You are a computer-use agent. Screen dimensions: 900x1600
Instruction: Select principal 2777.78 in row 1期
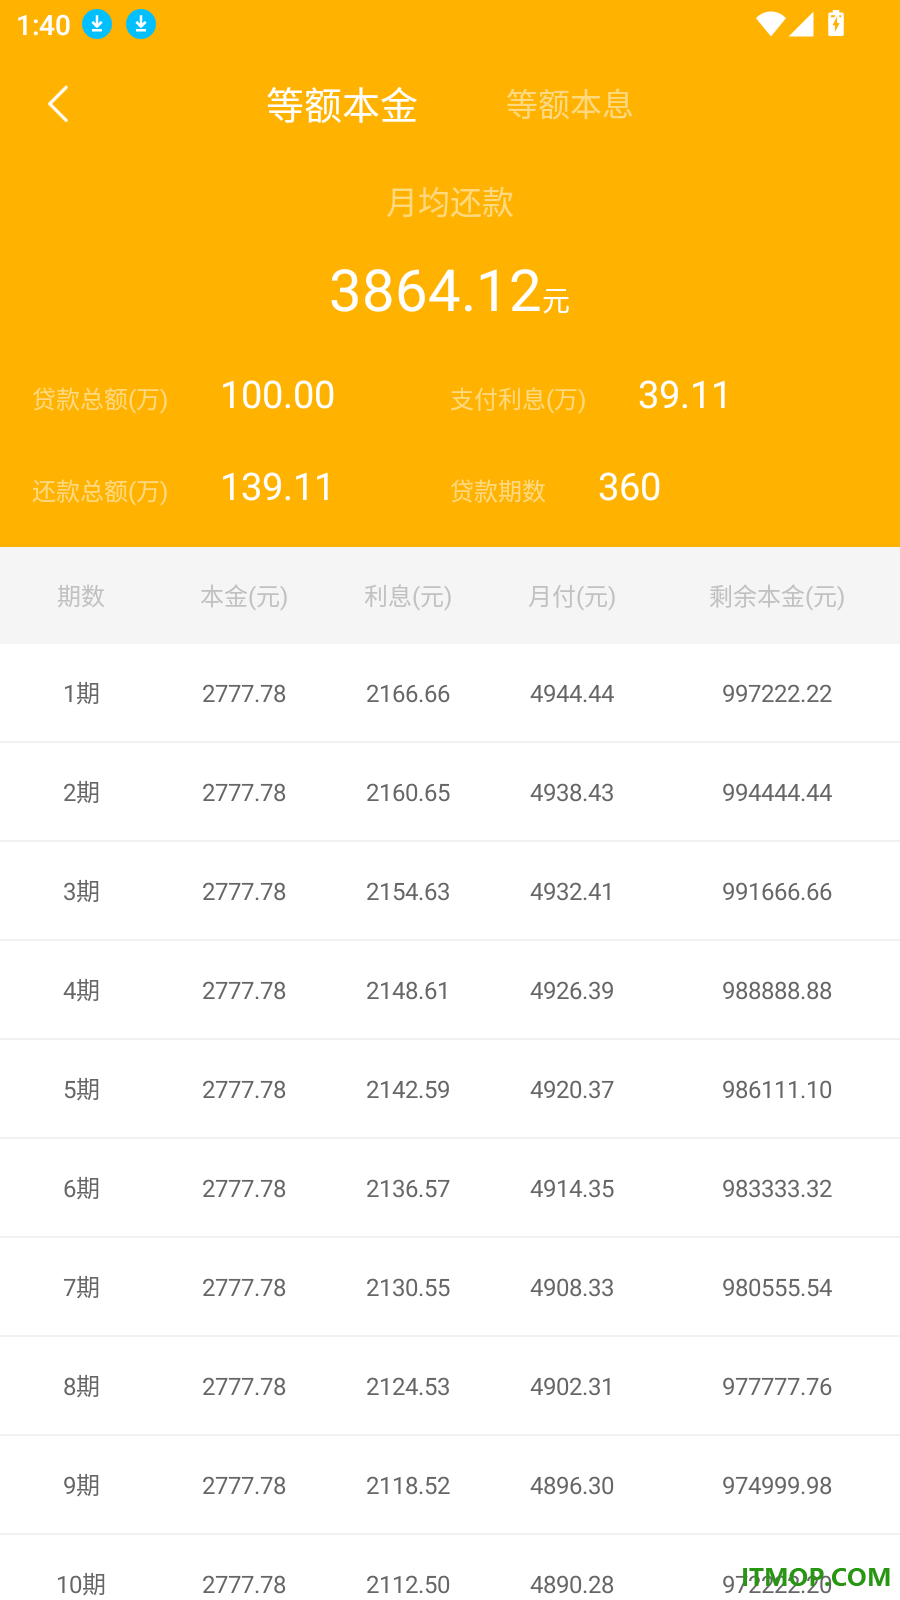click(x=244, y=694)
